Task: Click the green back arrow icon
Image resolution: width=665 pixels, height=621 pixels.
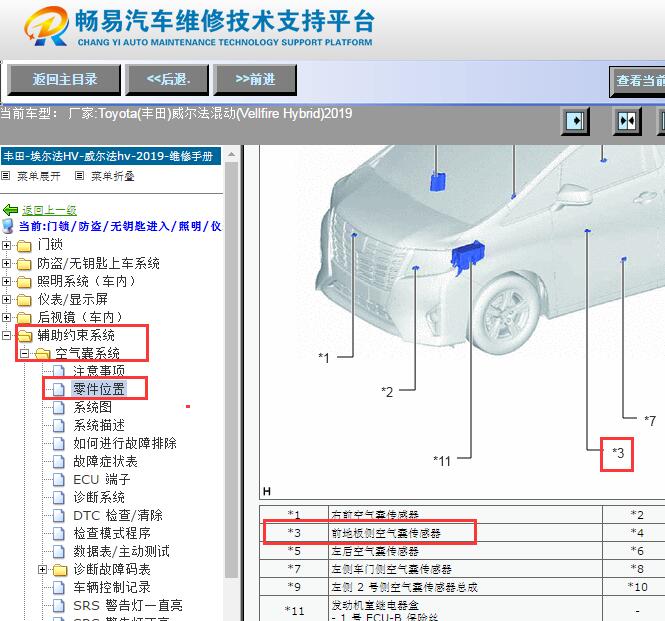Action: click(10, 210)
